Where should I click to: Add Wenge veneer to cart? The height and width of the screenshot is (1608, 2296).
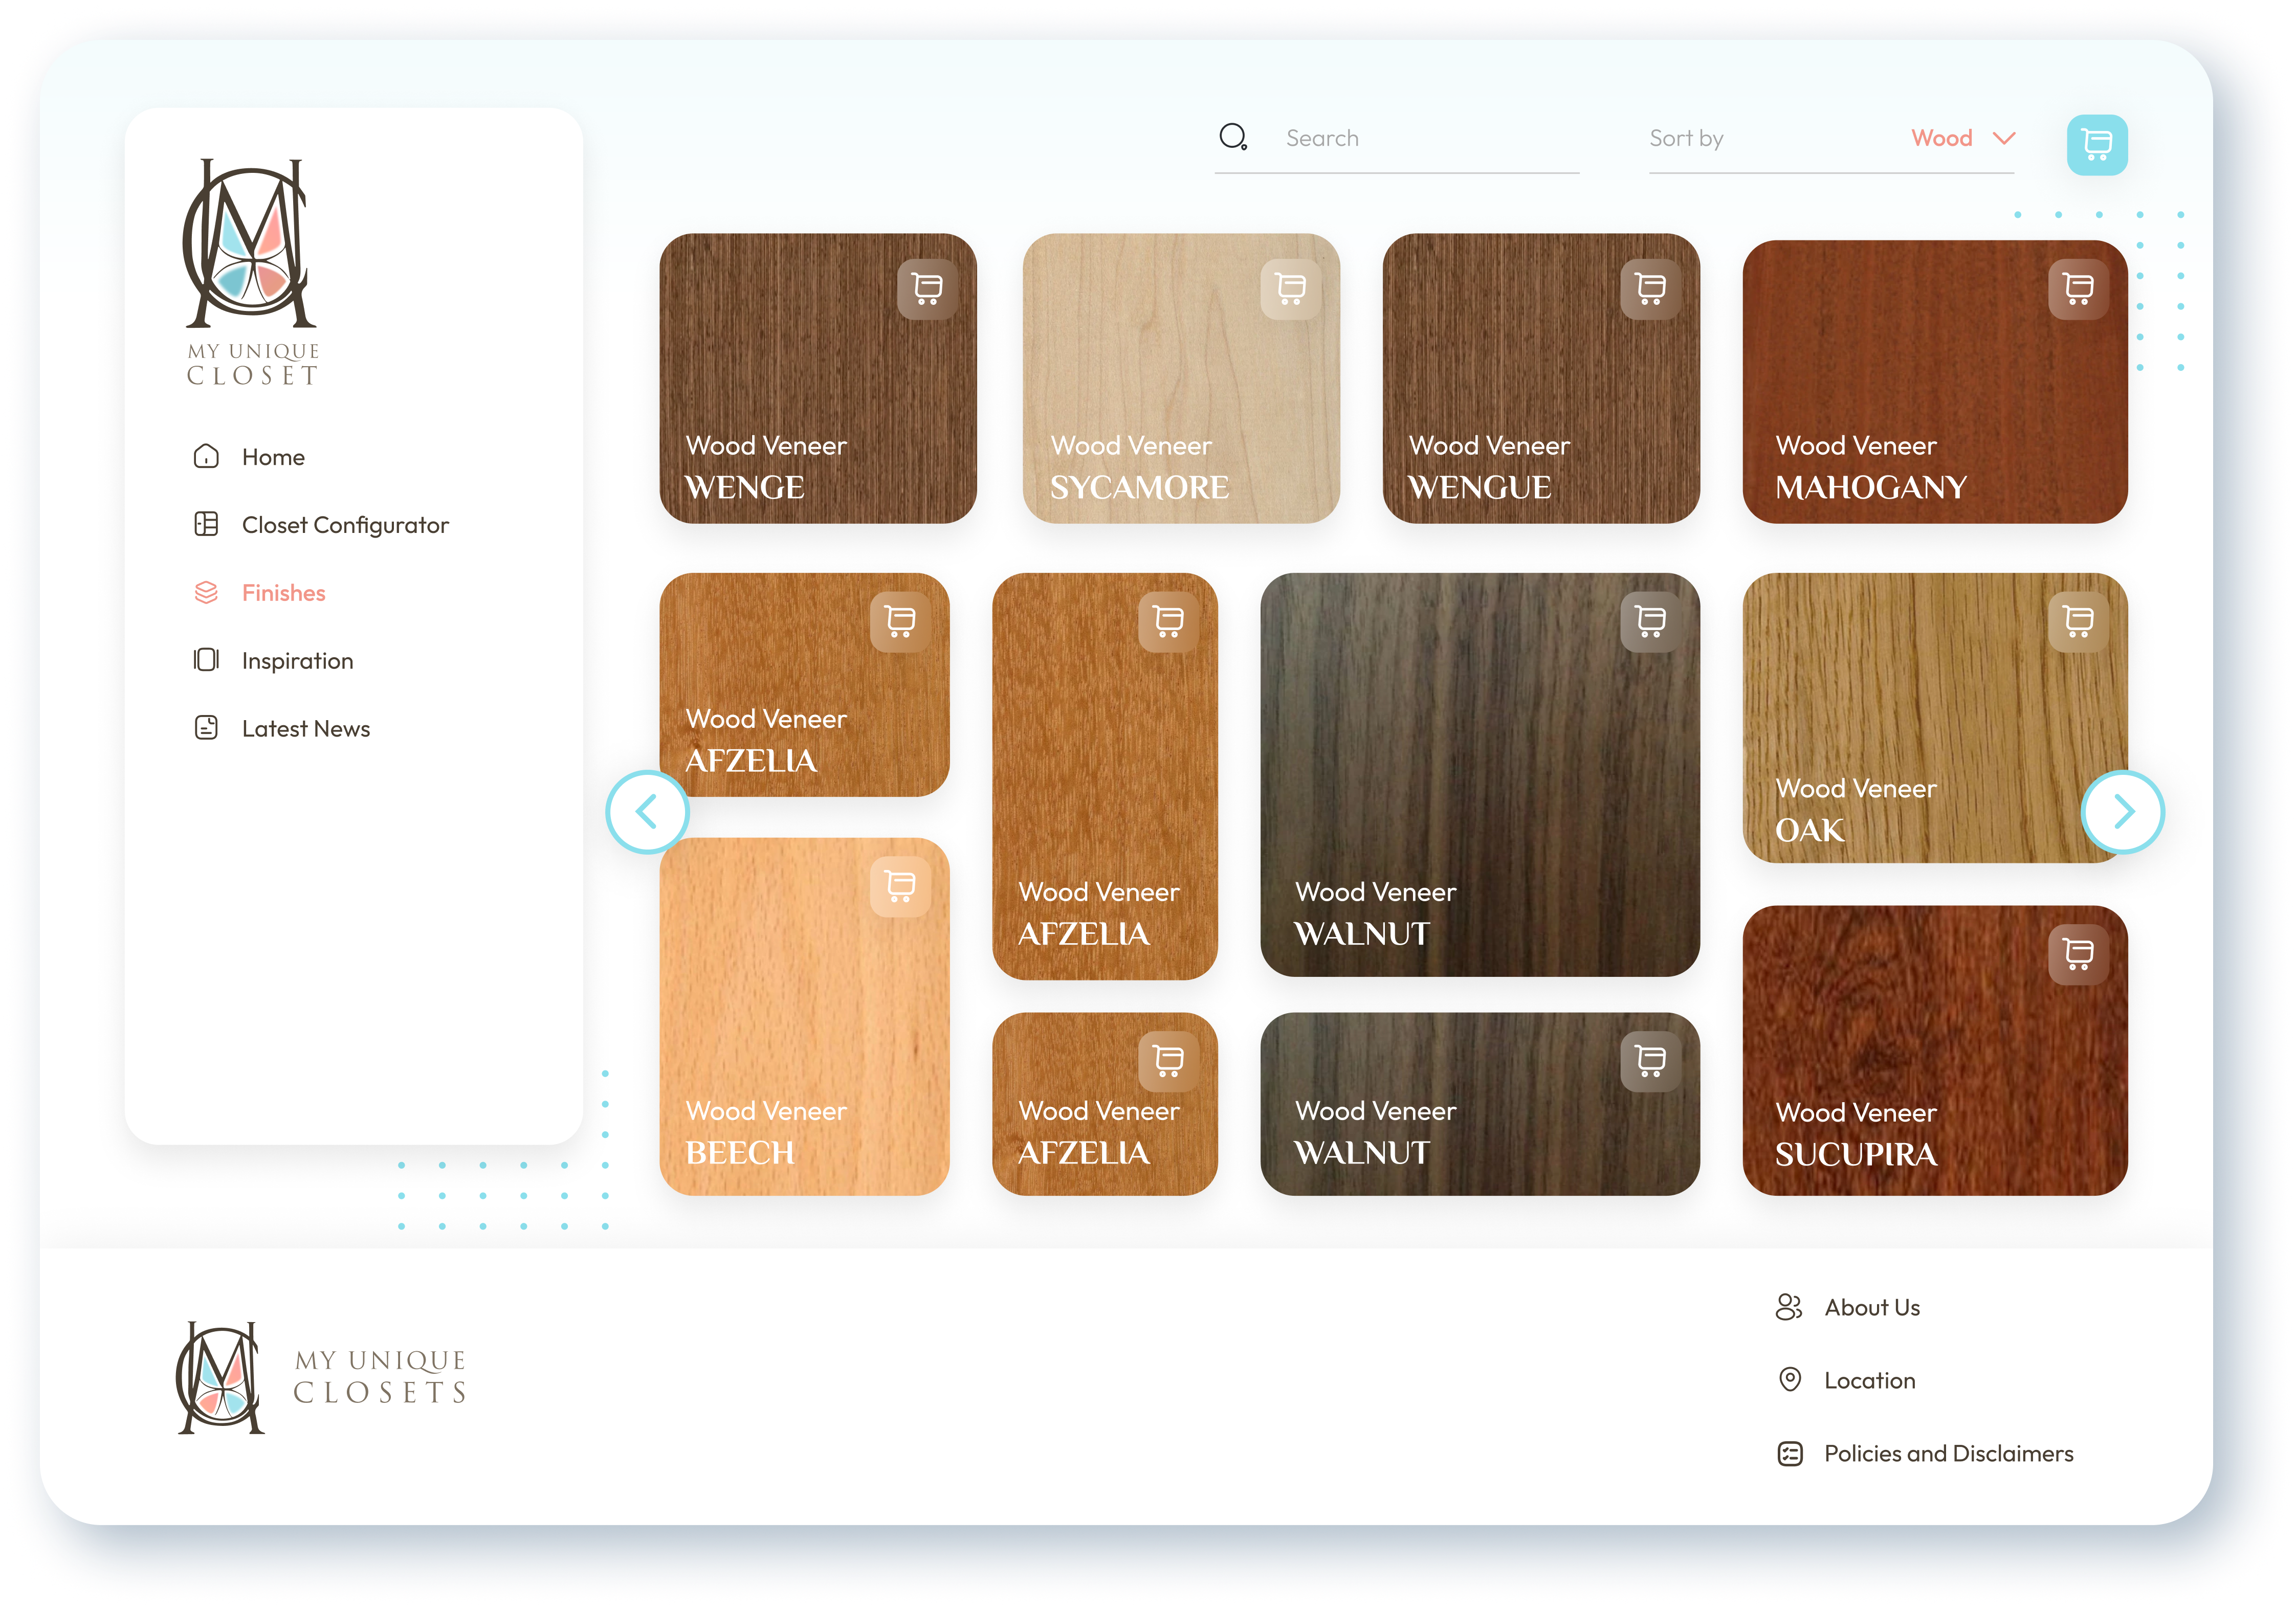[x=927, y=289]
